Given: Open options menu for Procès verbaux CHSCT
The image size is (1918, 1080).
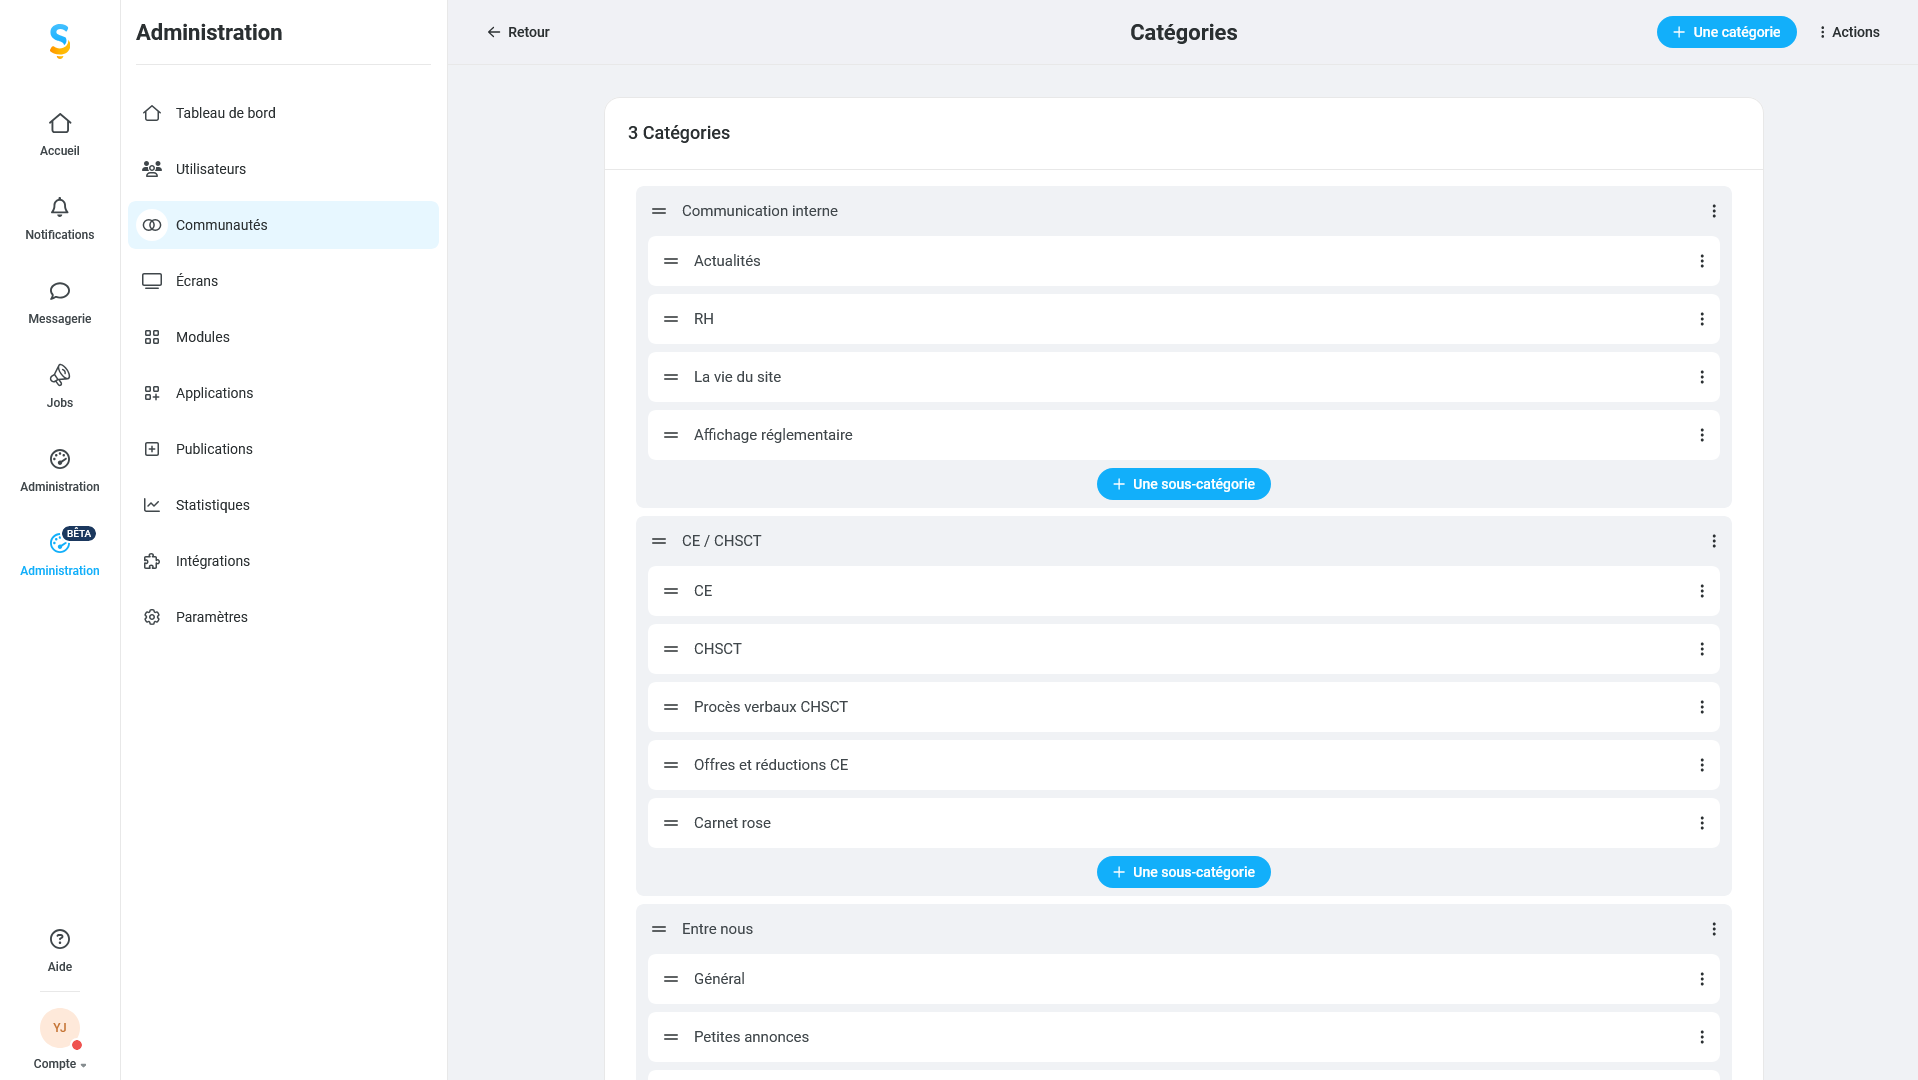Looking at the screenshot, I should 1702,707.
